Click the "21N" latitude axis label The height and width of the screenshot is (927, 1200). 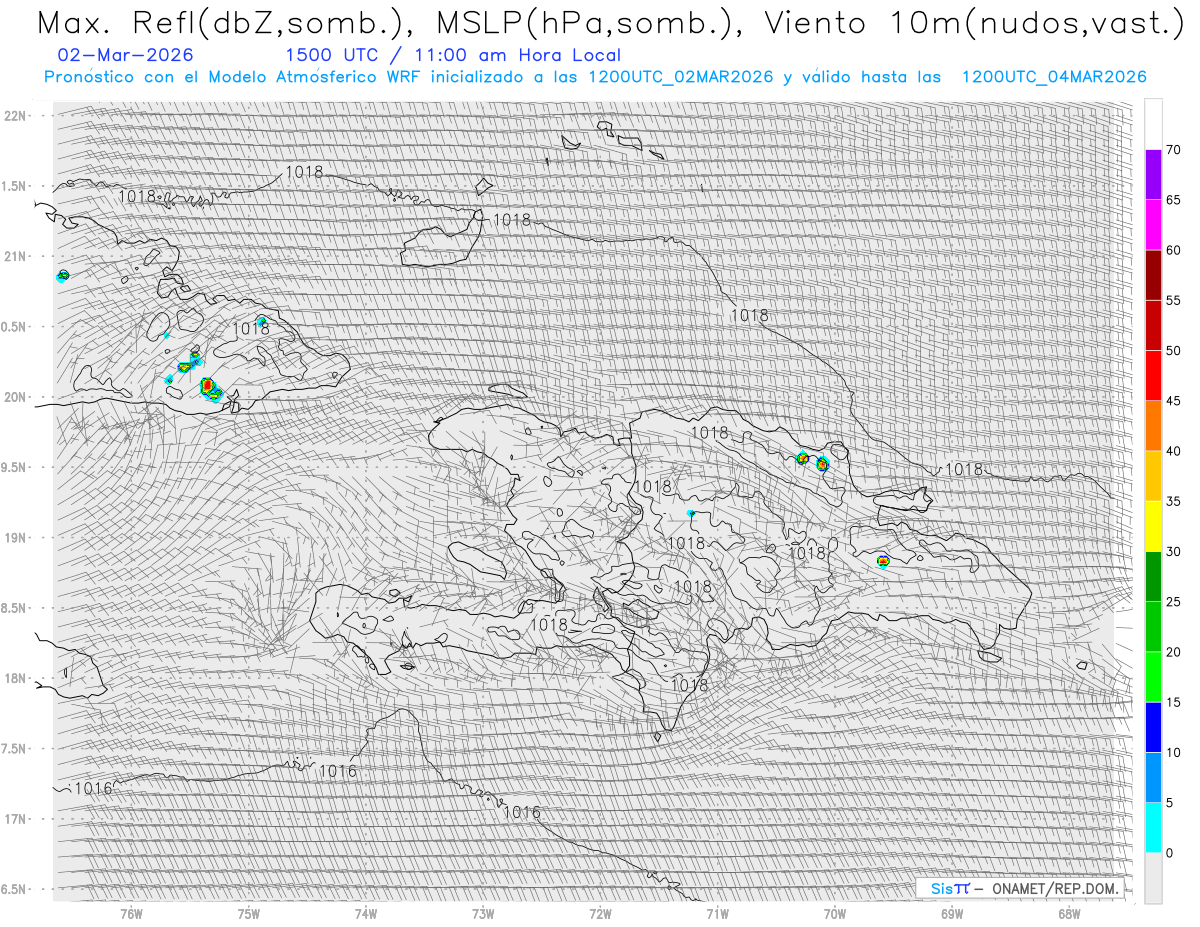(14, 256)
